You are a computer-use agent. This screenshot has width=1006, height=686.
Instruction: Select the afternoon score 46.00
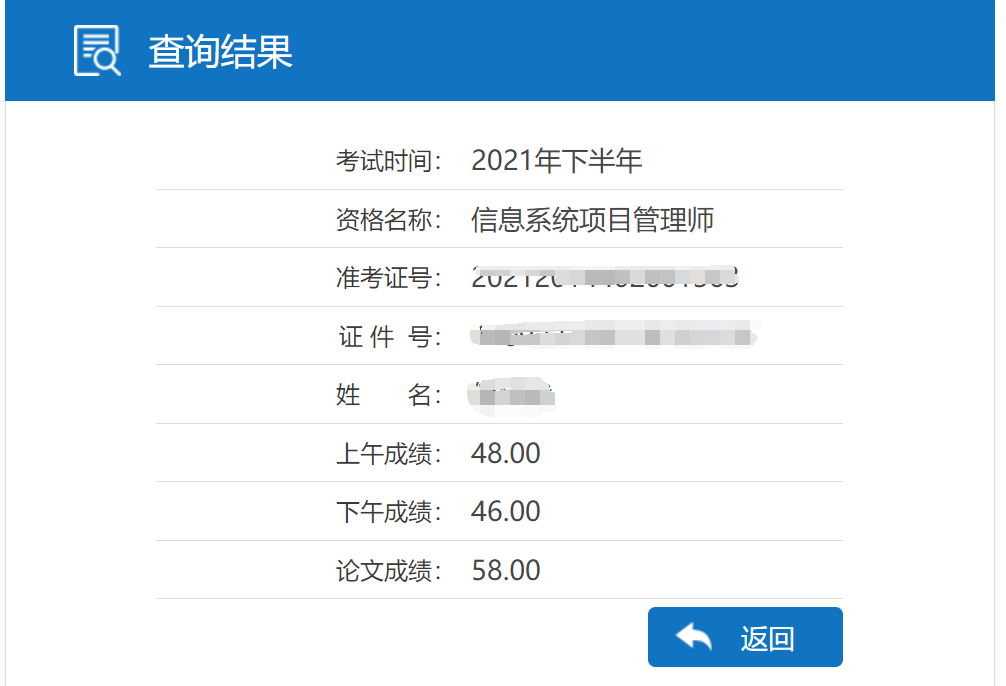(505, 512)
